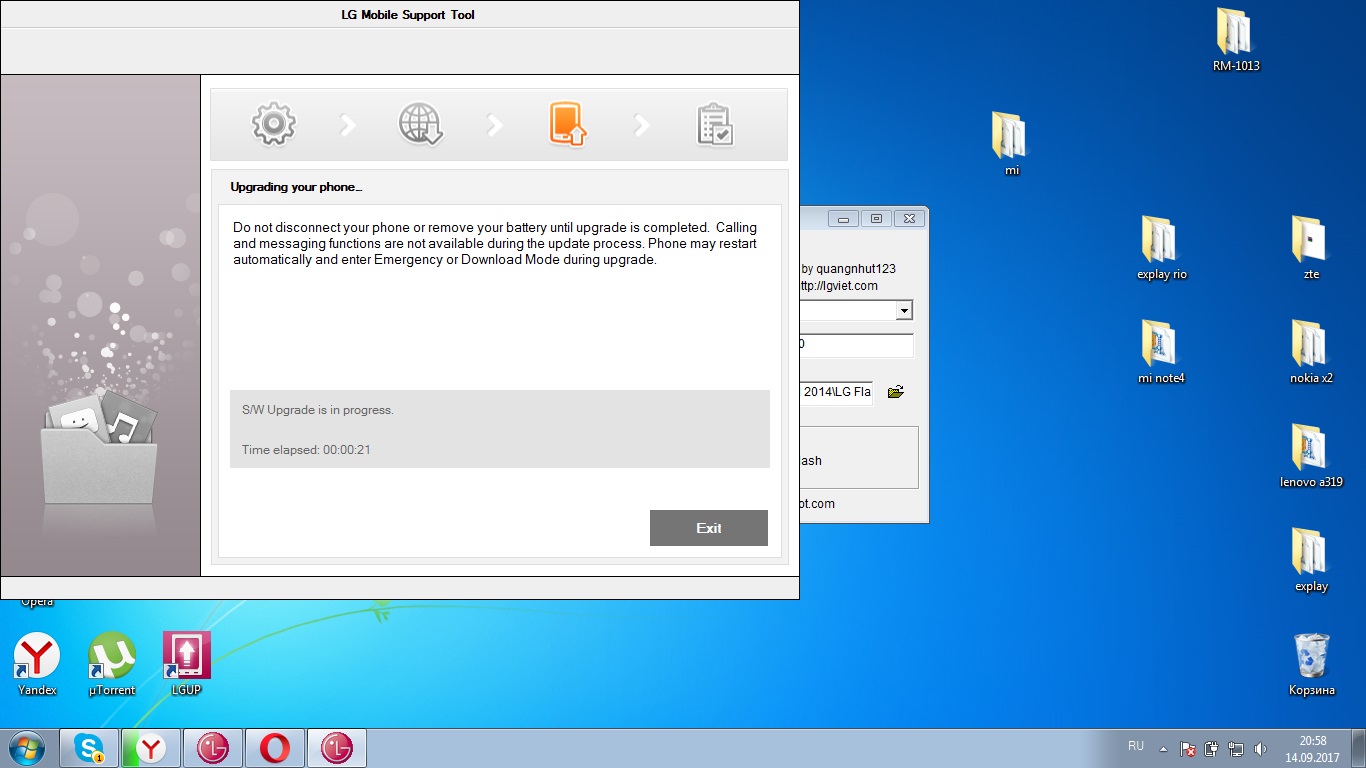The width and height of the screenshot is (1366, 768).
Task: Click the Exit button in LG Support Tool
Action: 709,528
